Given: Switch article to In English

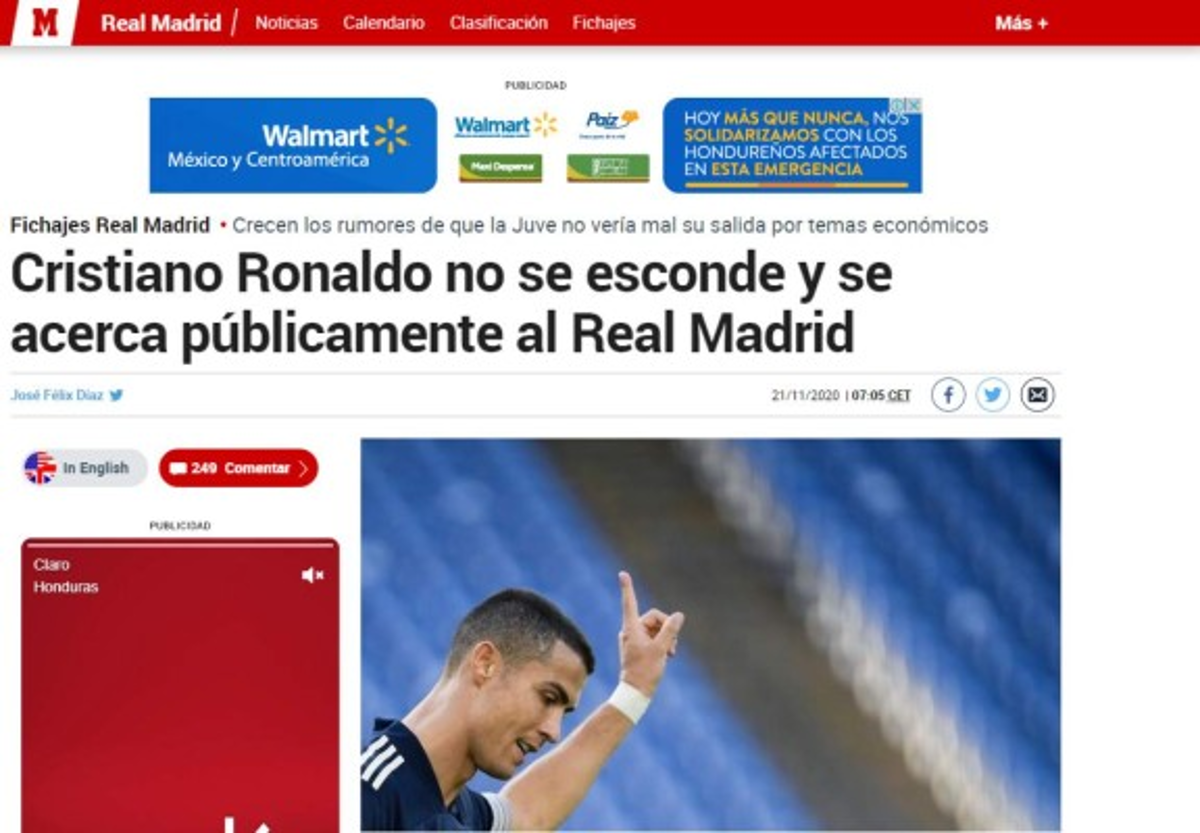Looking at the screenshot, I should click(x=96, y=468).
